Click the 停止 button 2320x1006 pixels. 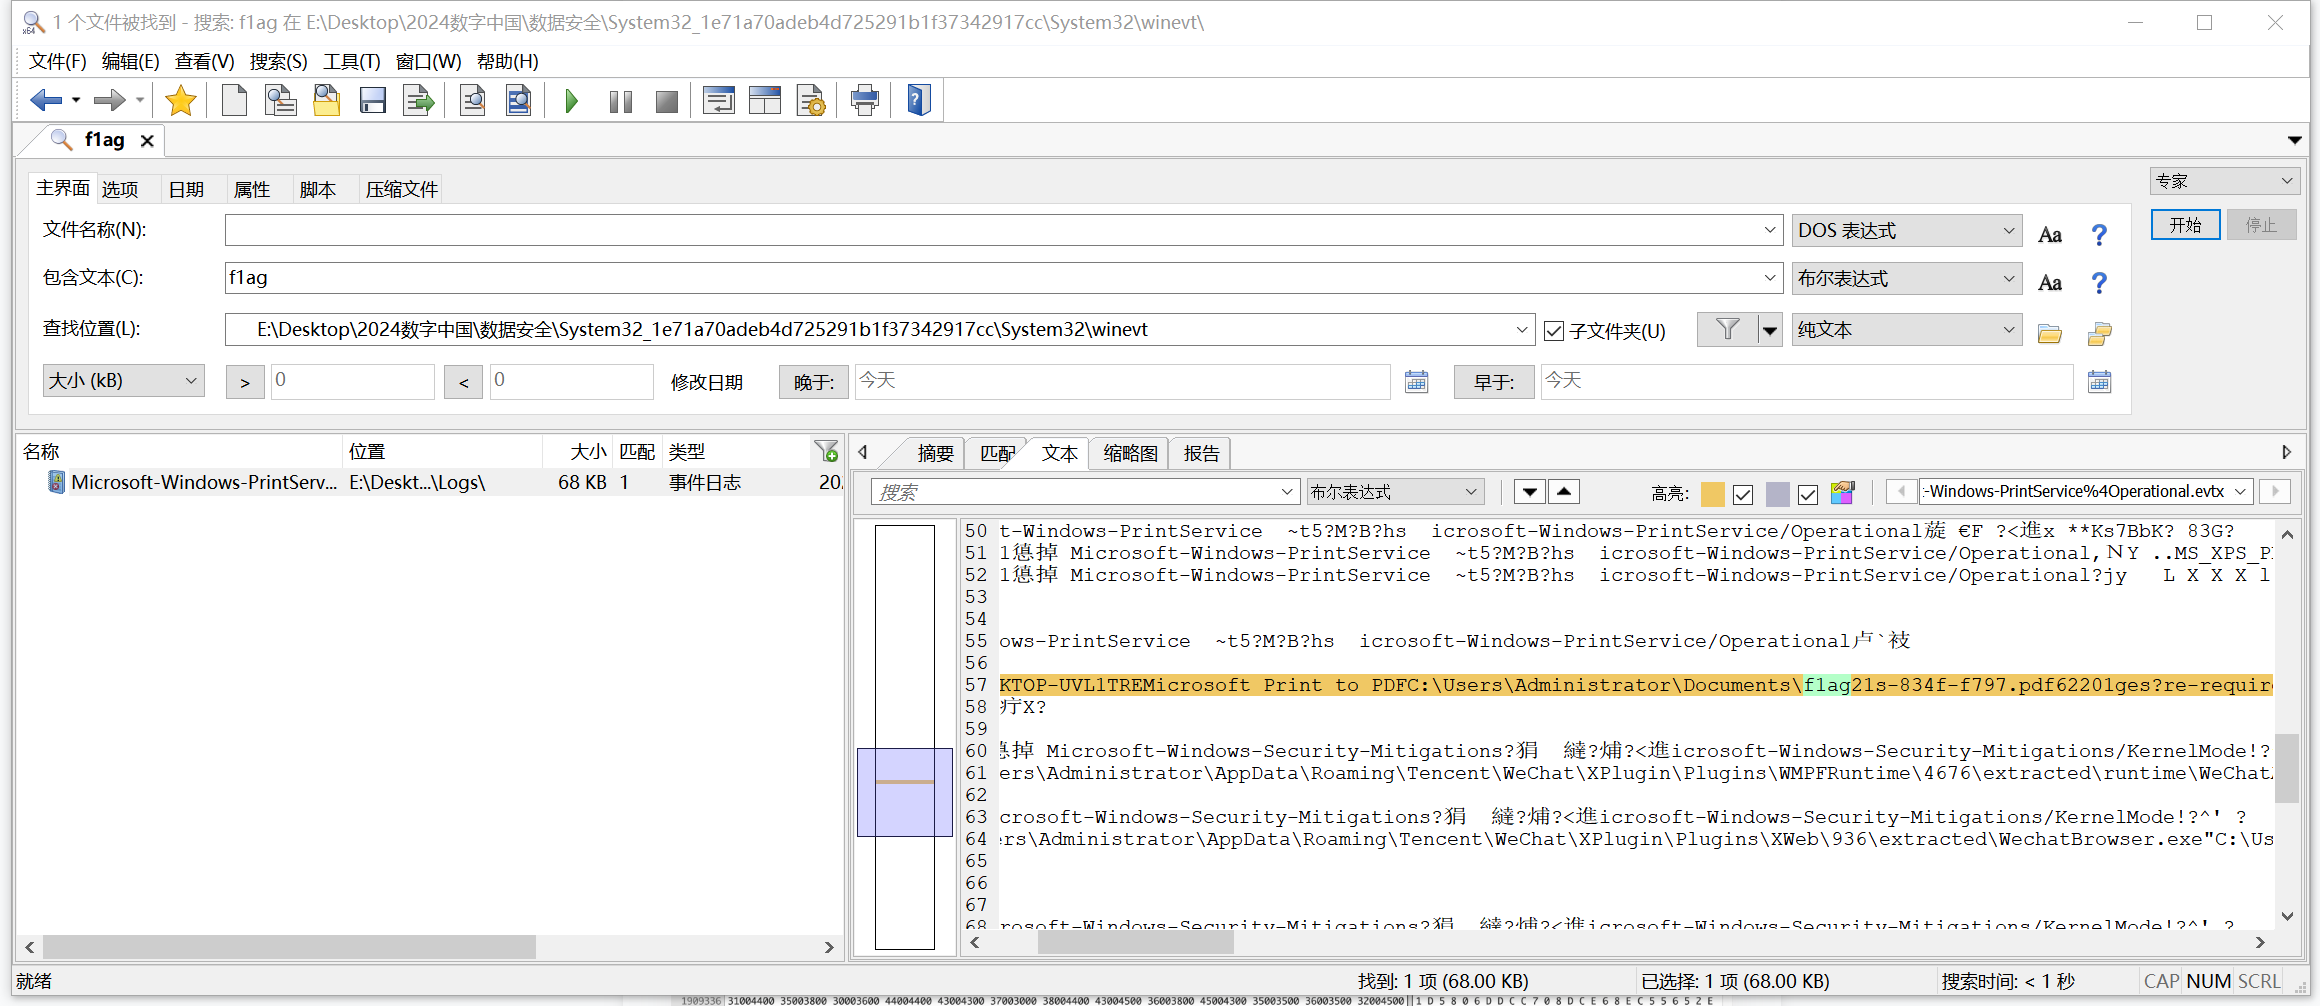pos(2261,225)
